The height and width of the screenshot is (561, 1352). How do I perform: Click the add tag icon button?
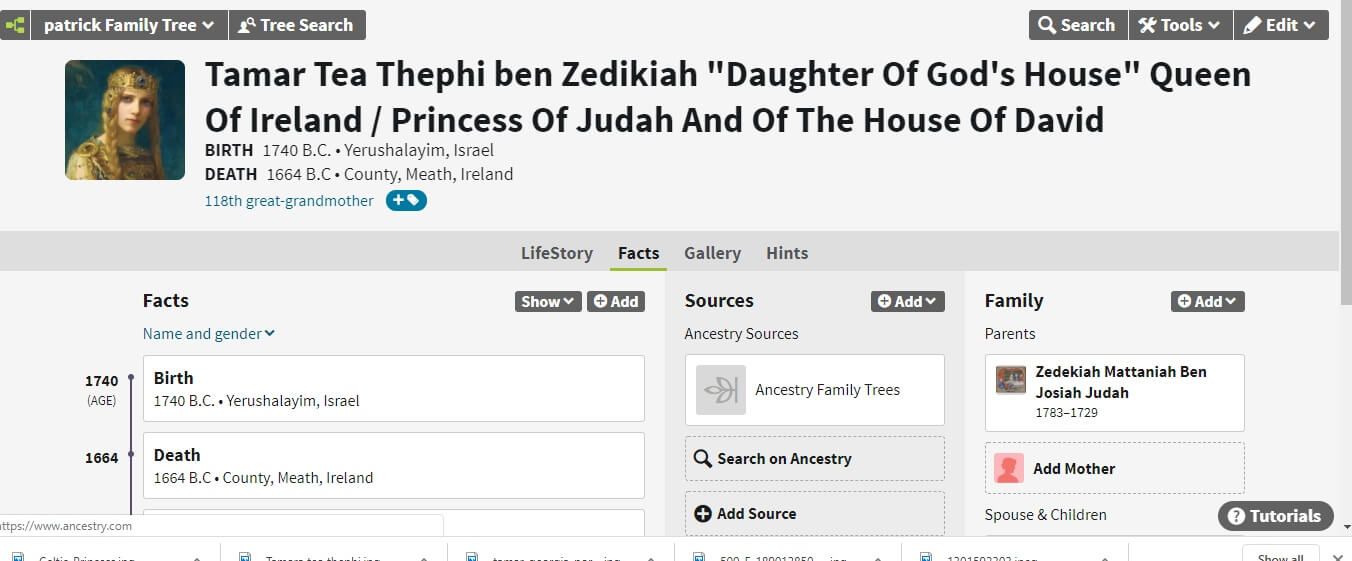click(x=406, y=201)
